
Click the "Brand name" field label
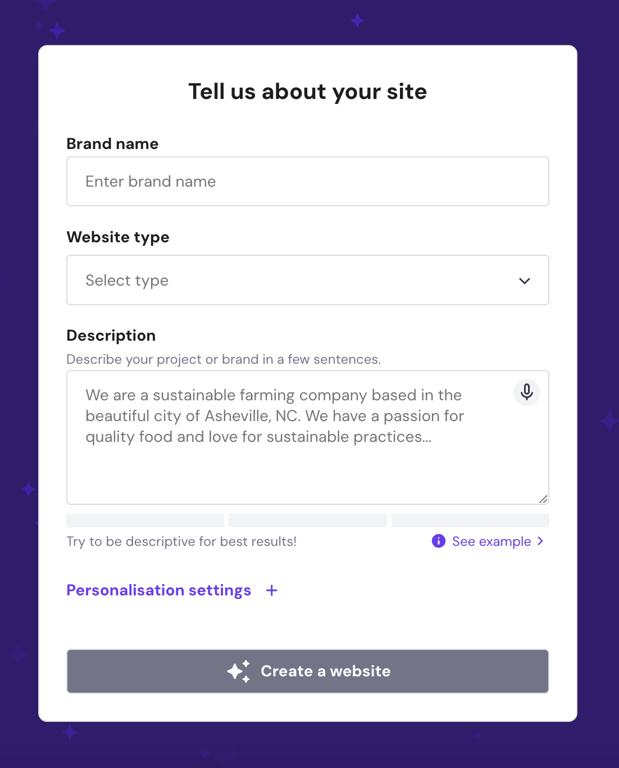click(112, 144)
